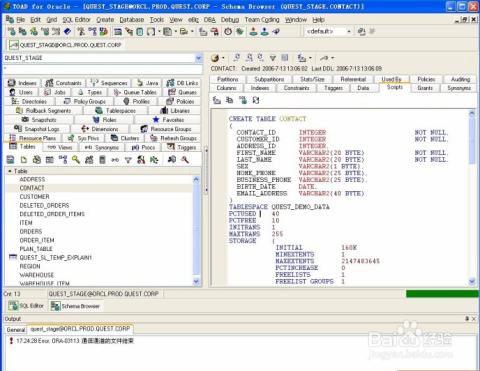Image resolution: width=480 pixels, height=371 pixels.
Task: Click the SQL Editor window button at bottom
Action: click(26, 306)
